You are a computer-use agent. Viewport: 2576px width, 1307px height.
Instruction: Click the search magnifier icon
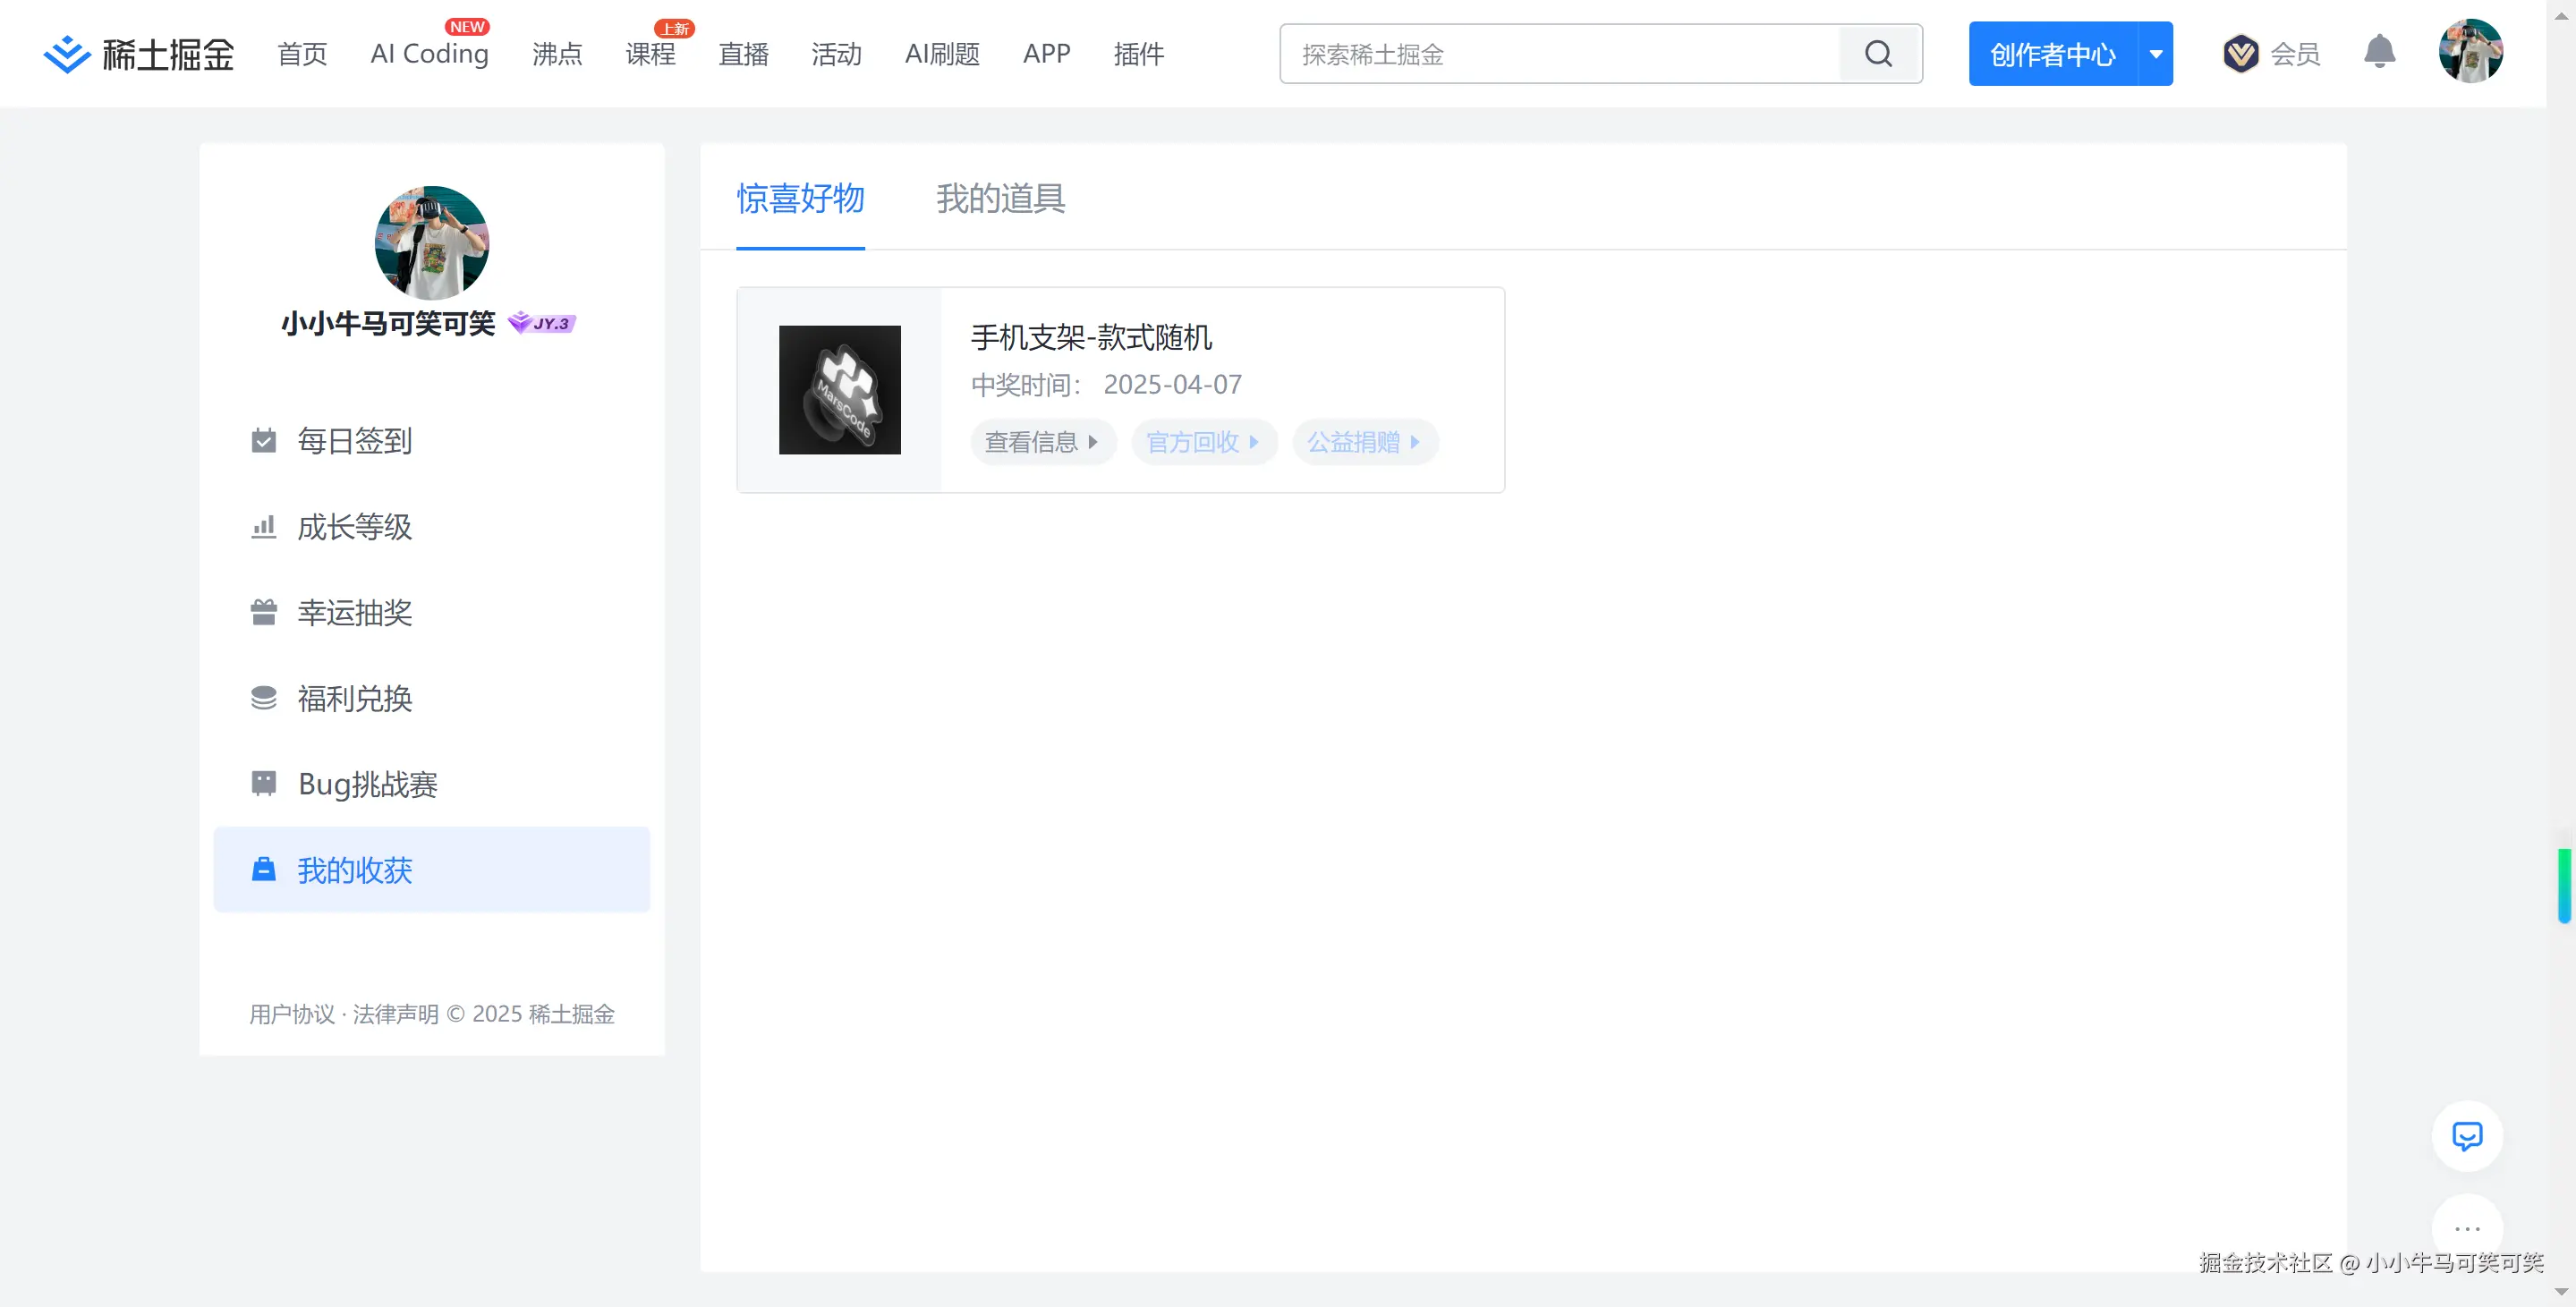[1879, 53]
